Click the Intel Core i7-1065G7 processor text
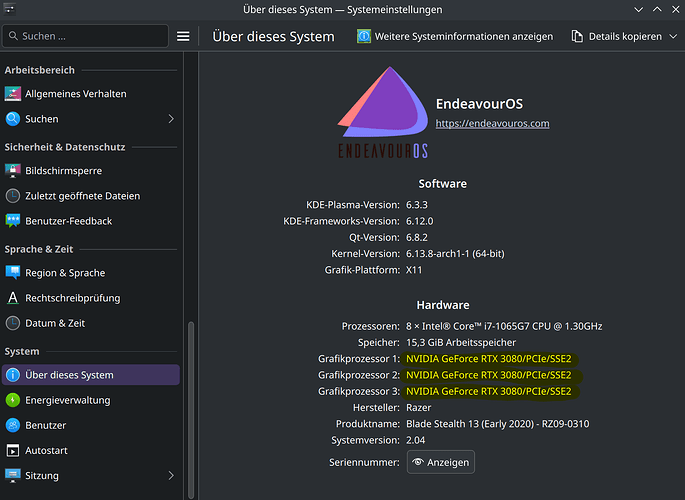Viewport: 685px width, 500px height. click(x=504, y=326)
